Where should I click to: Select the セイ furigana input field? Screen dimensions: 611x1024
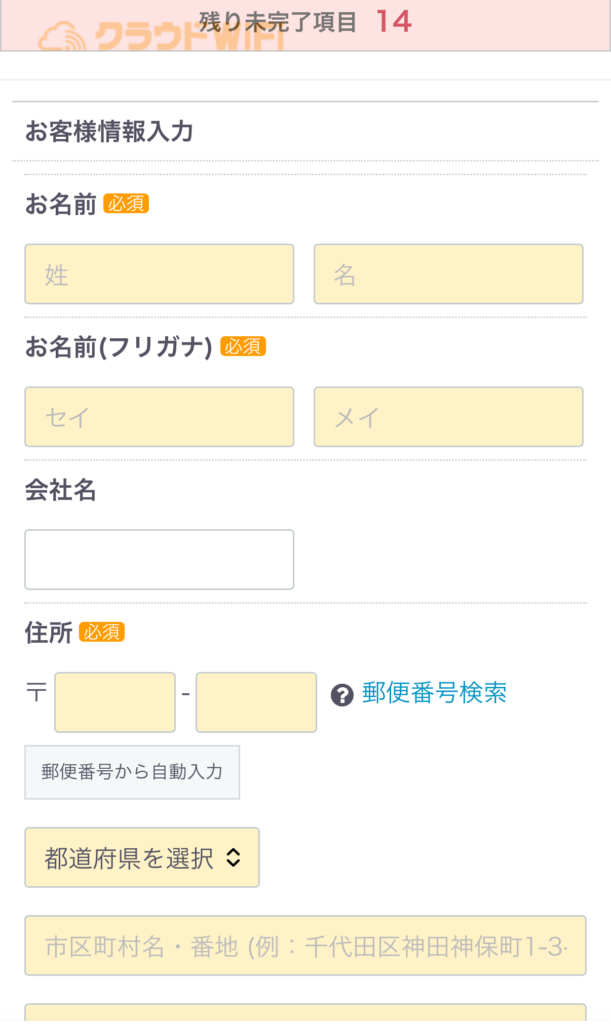pyautogui.click(x=158, y=416)
